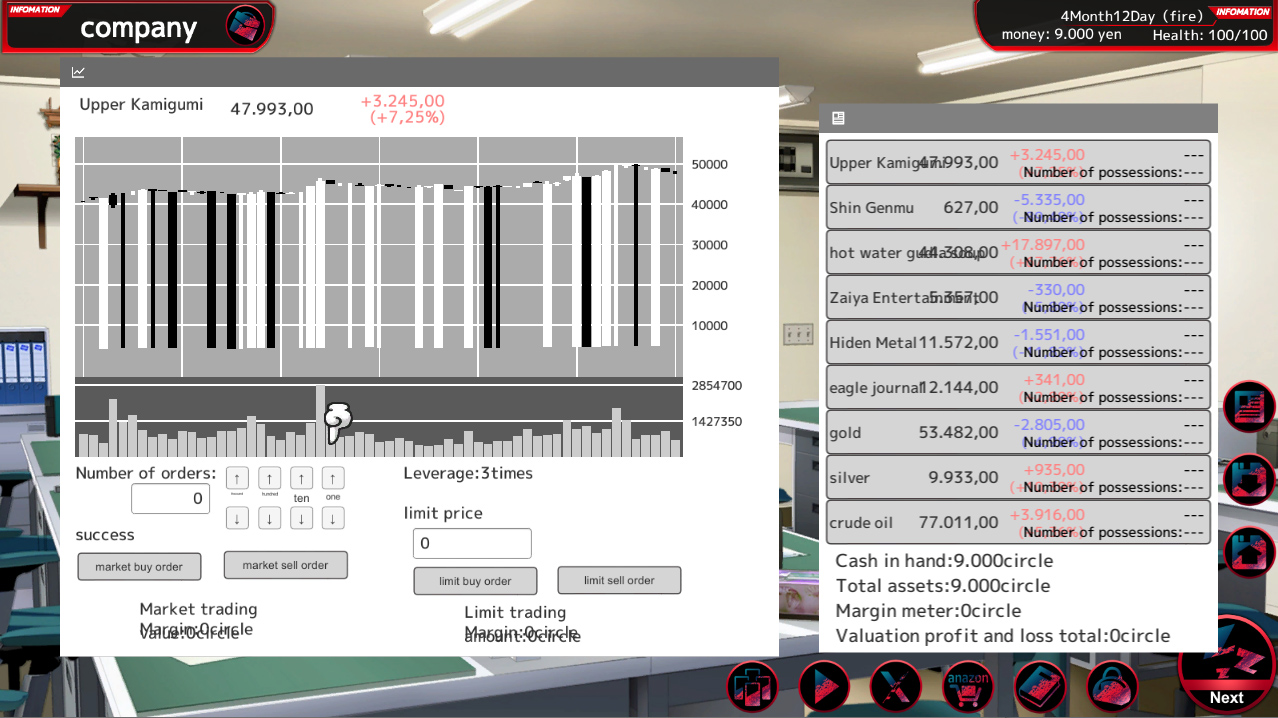1278x718 pixels.
Task: Click the up arrow above 'one'
Action: (x=333, y=478)
